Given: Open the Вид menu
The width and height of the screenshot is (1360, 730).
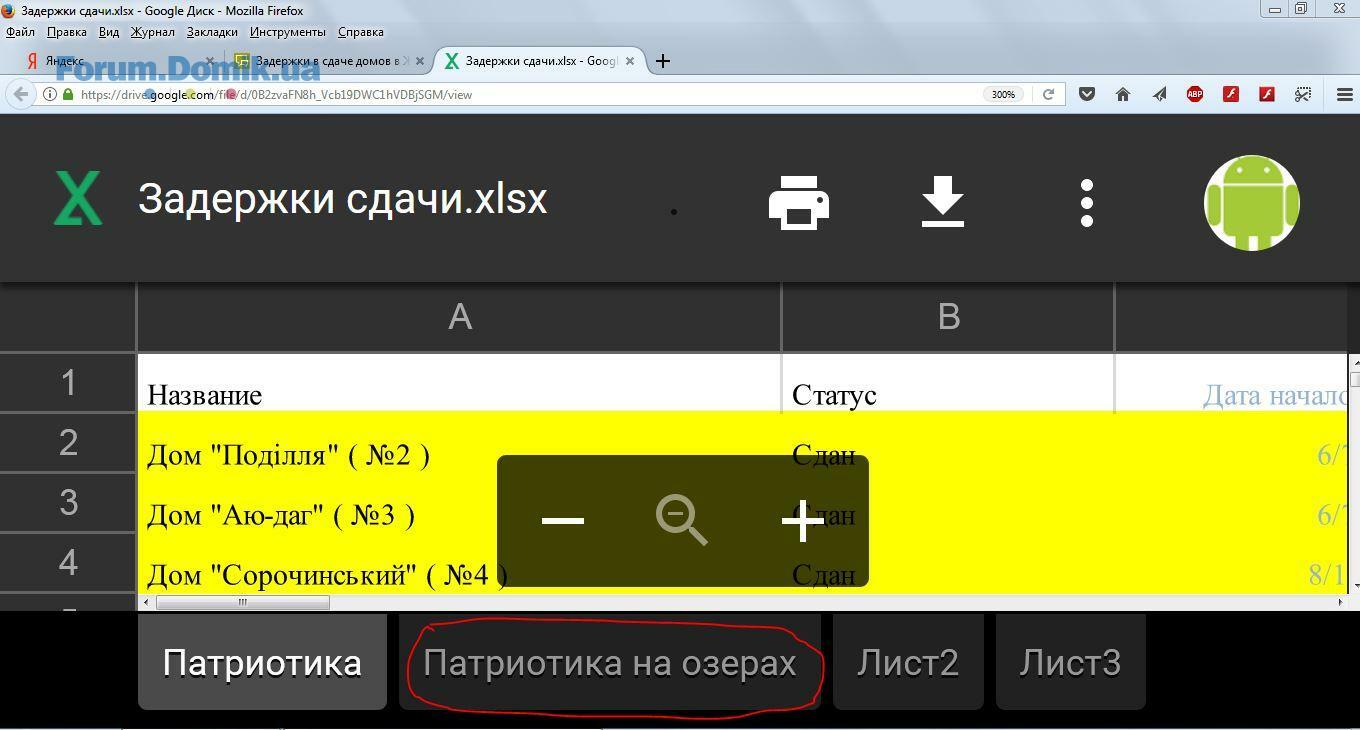Looking at the screenshot, I should [x=109, y=32].
